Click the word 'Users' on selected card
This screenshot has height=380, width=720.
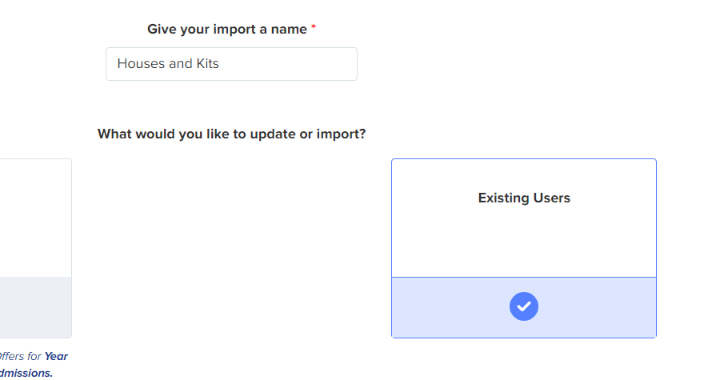point(552,198)
